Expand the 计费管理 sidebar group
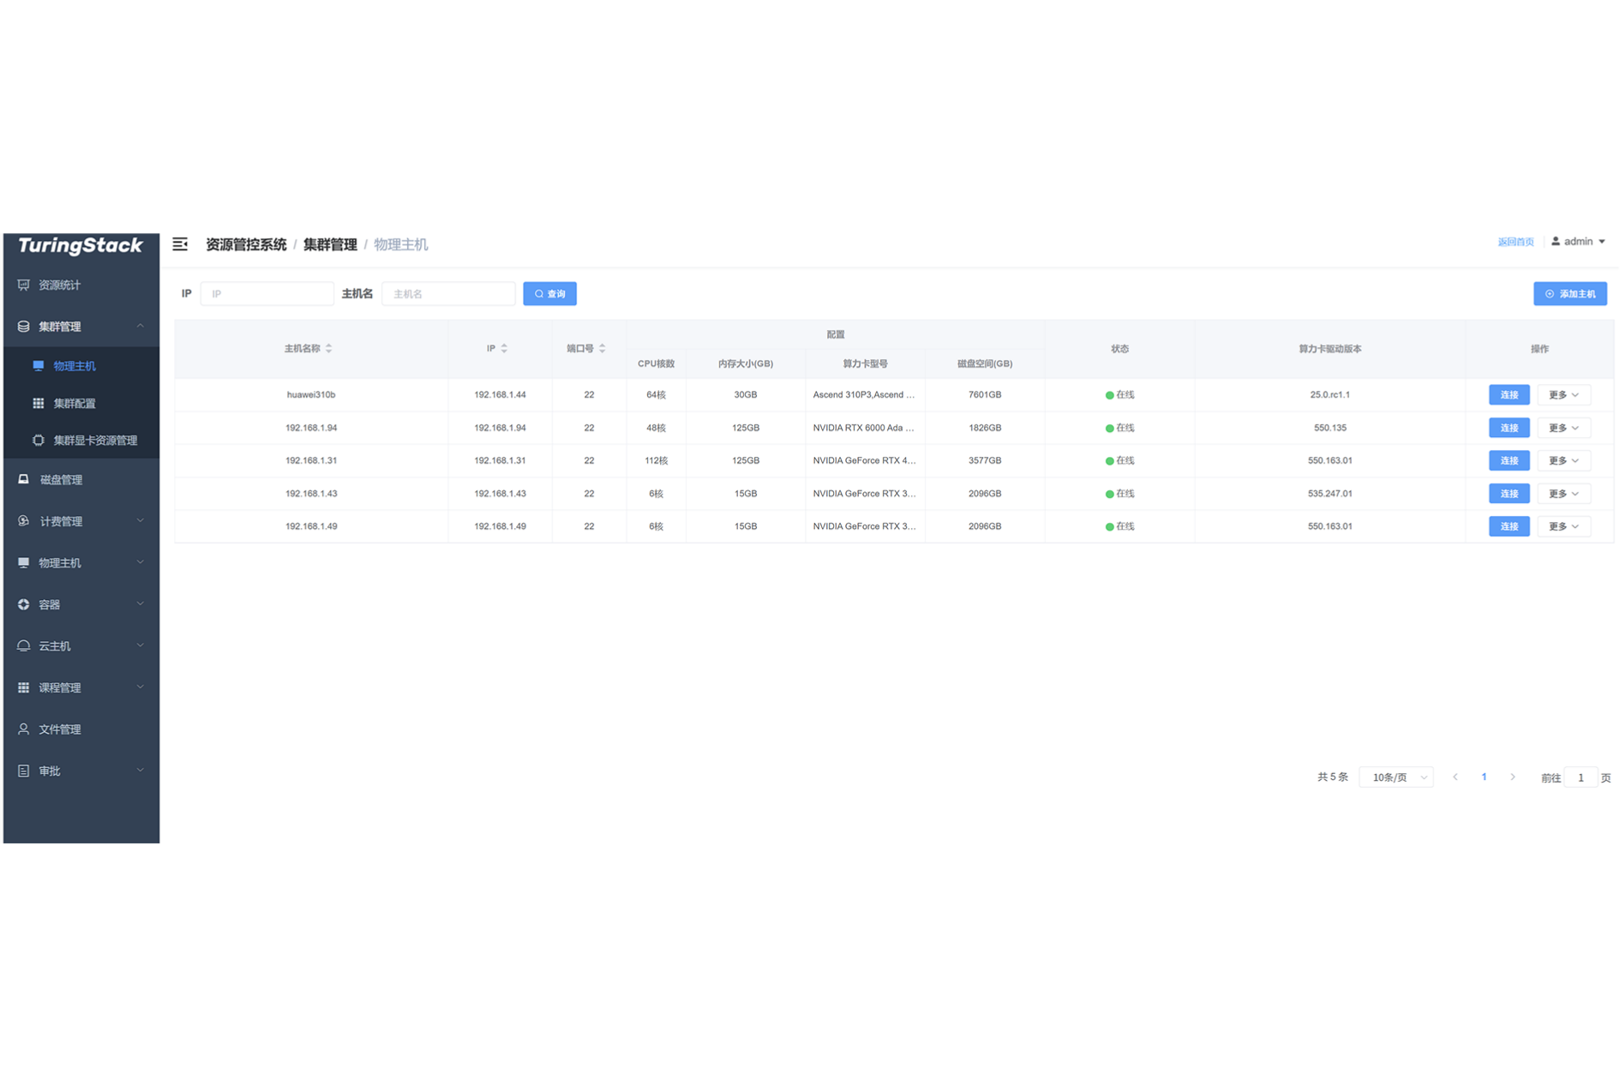The height and width of the screenshot is (1080, 1620). pyautogui.click(x=81, y=521)
